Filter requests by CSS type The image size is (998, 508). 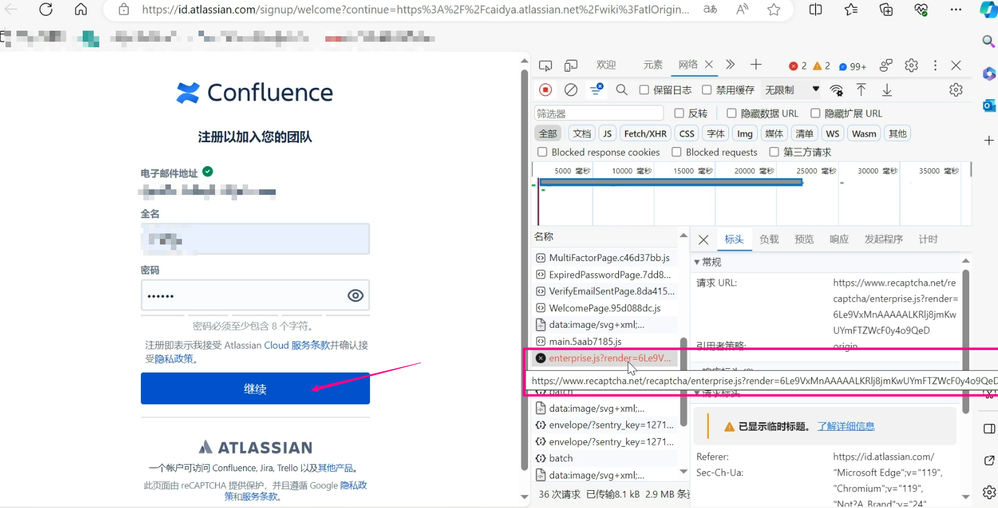tap(687, 134)
